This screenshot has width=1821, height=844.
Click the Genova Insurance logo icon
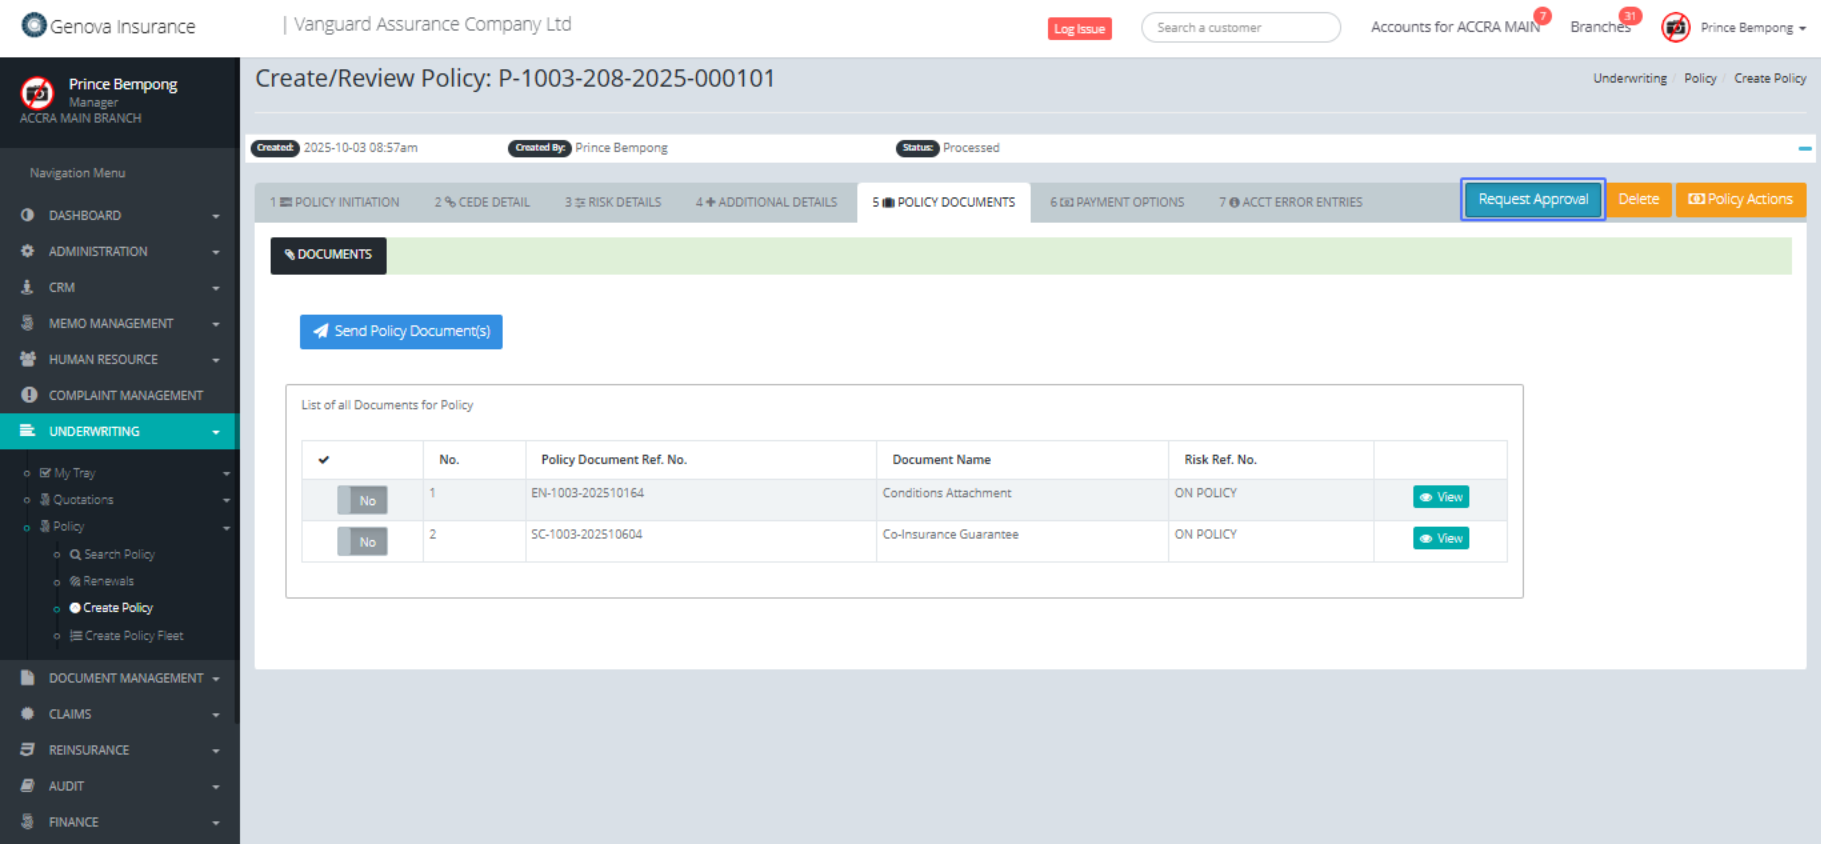click(x=34, y=25)
